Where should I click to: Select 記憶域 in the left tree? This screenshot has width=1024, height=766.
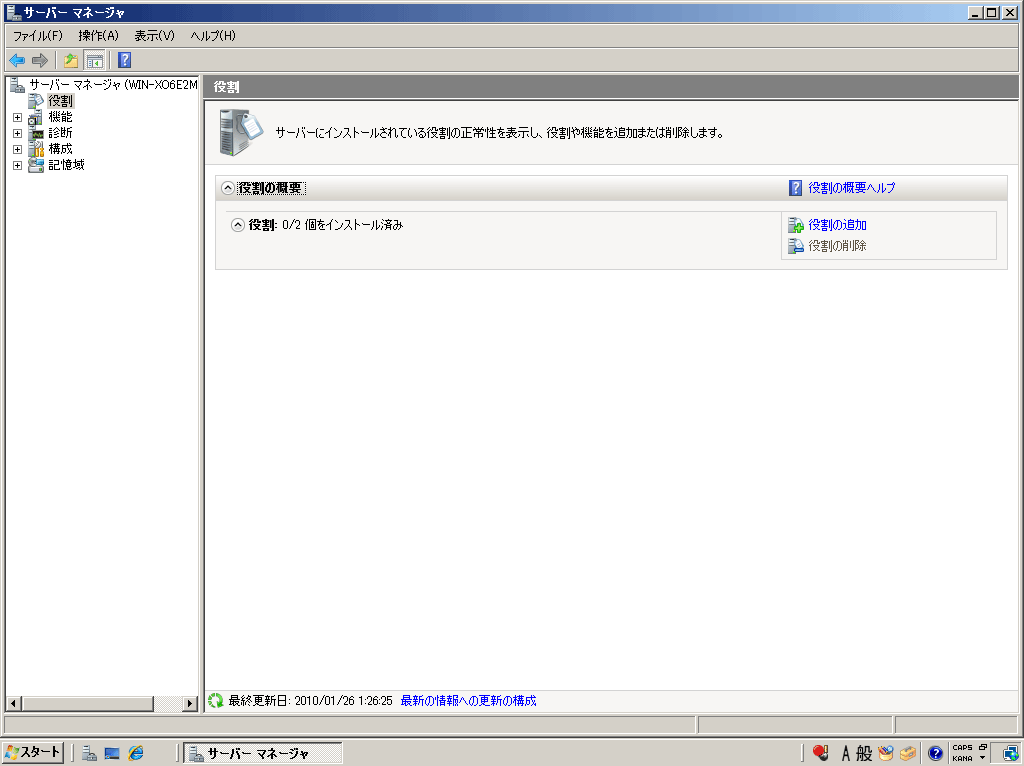67,165
